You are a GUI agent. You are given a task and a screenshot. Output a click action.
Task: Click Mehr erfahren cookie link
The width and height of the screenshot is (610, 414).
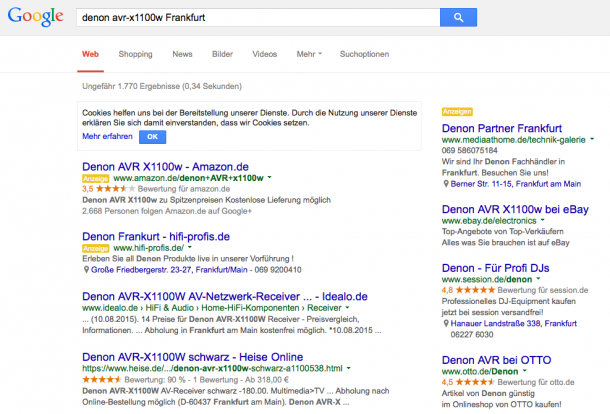[107, 136]
